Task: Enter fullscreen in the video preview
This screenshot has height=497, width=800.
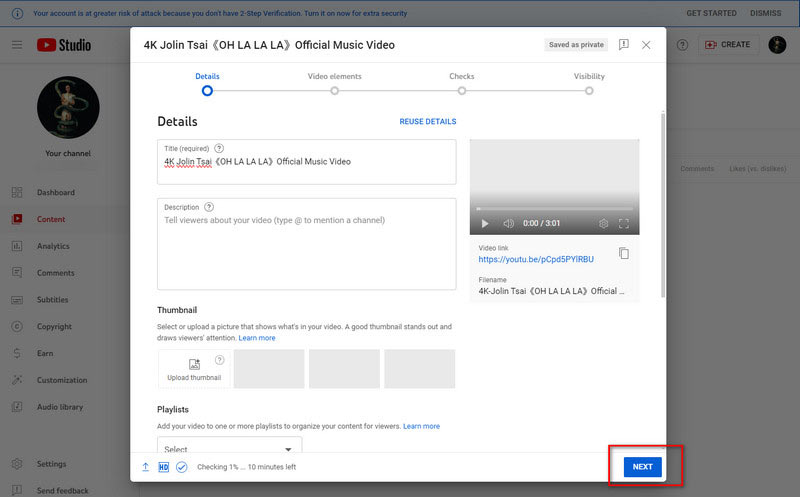Action: 623,223
